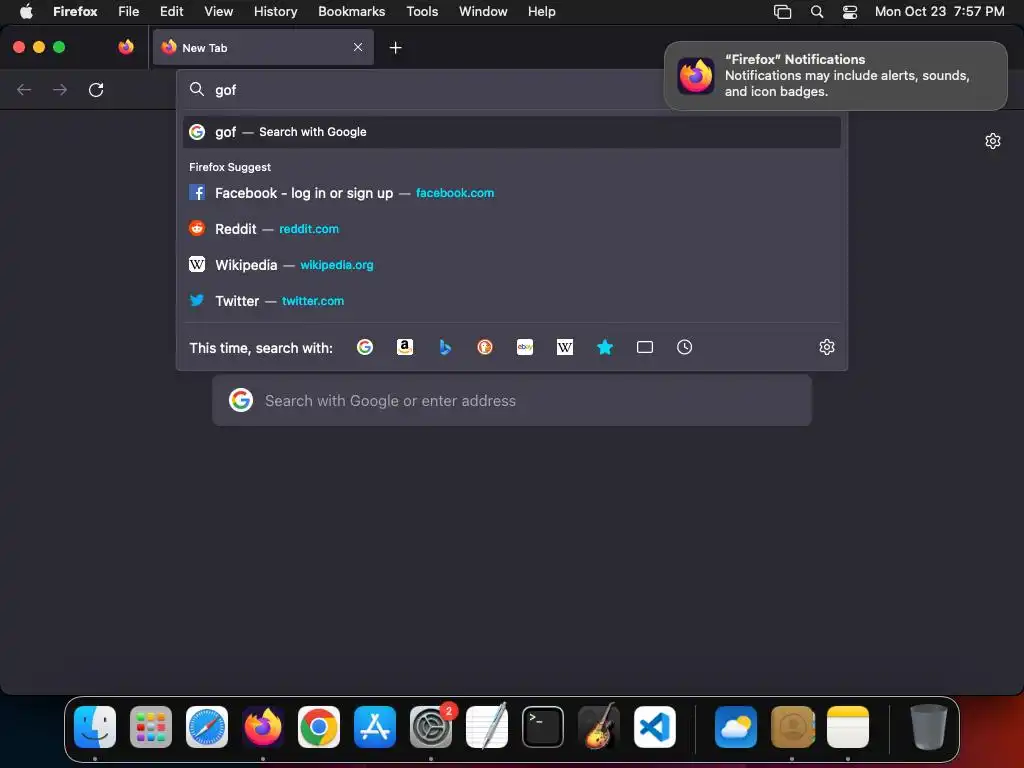Search this time with Google icon
The width and height of the screenshot is (1024, 768).
tap(365, 347)
